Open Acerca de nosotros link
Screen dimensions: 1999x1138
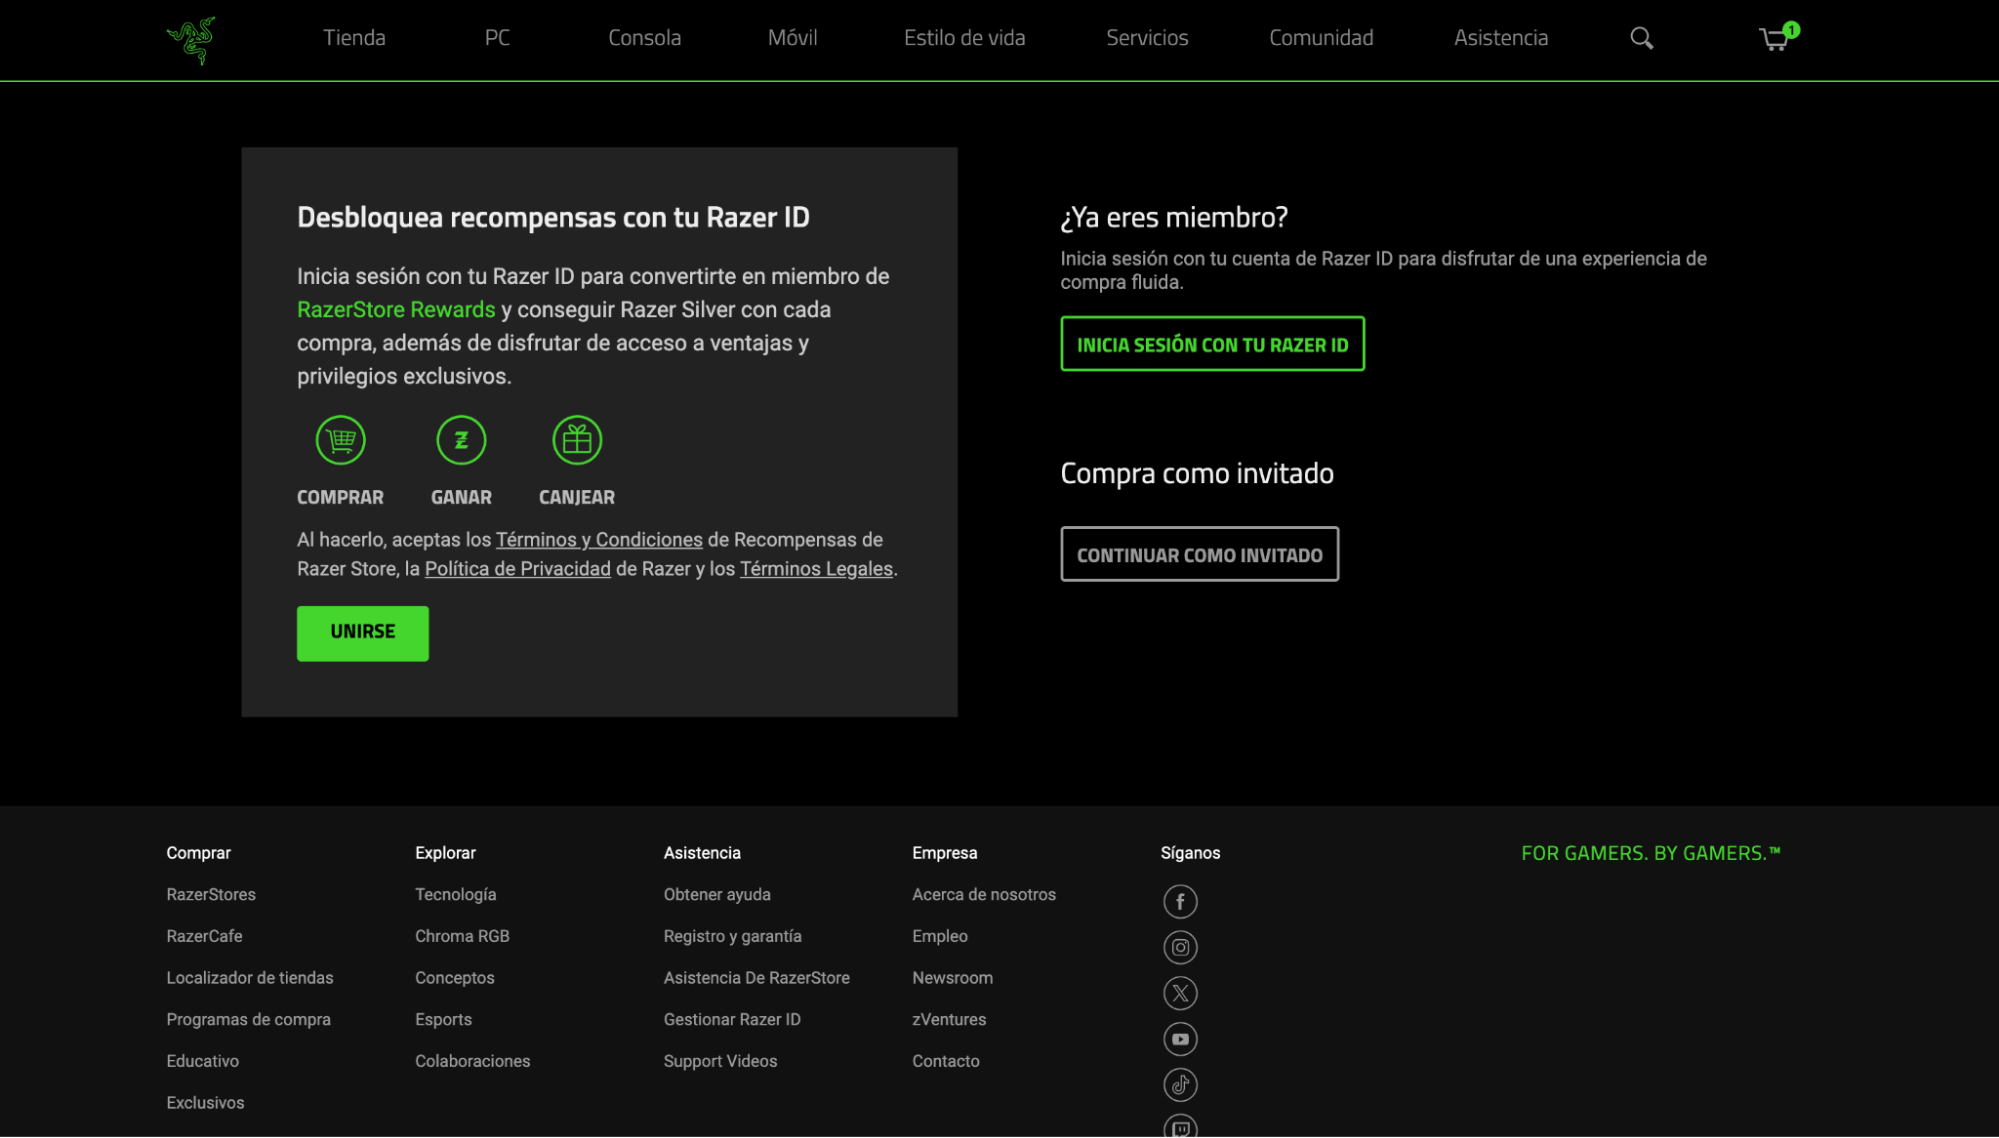pos(984,895)
